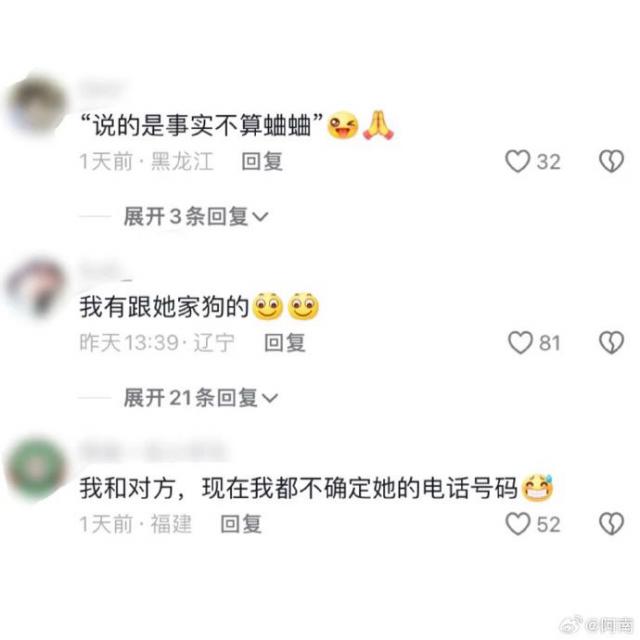Expand 展开3条回复 replies
The height and width of the screenshot is (640, 640).
click(x=196, y=216)
